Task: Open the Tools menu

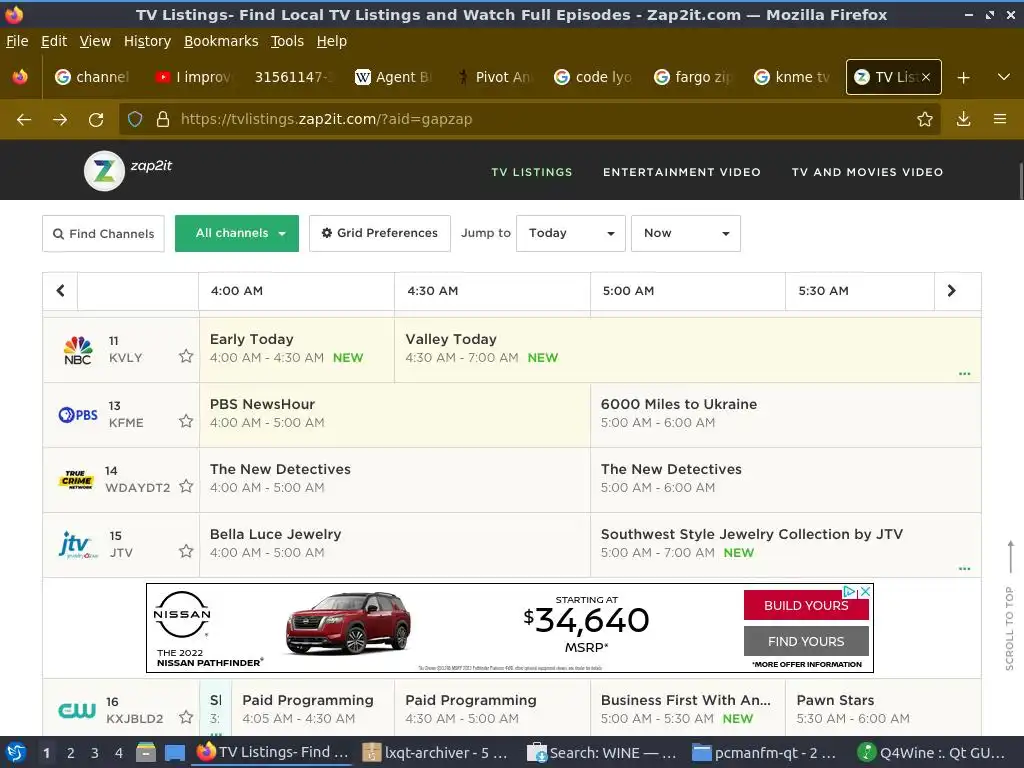Action: point(287,41)
